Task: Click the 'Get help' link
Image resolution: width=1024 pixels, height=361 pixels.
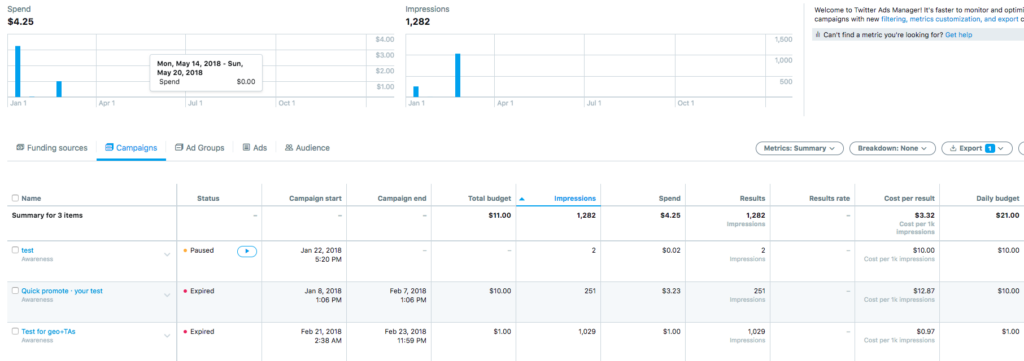Action: coord(959,35)
